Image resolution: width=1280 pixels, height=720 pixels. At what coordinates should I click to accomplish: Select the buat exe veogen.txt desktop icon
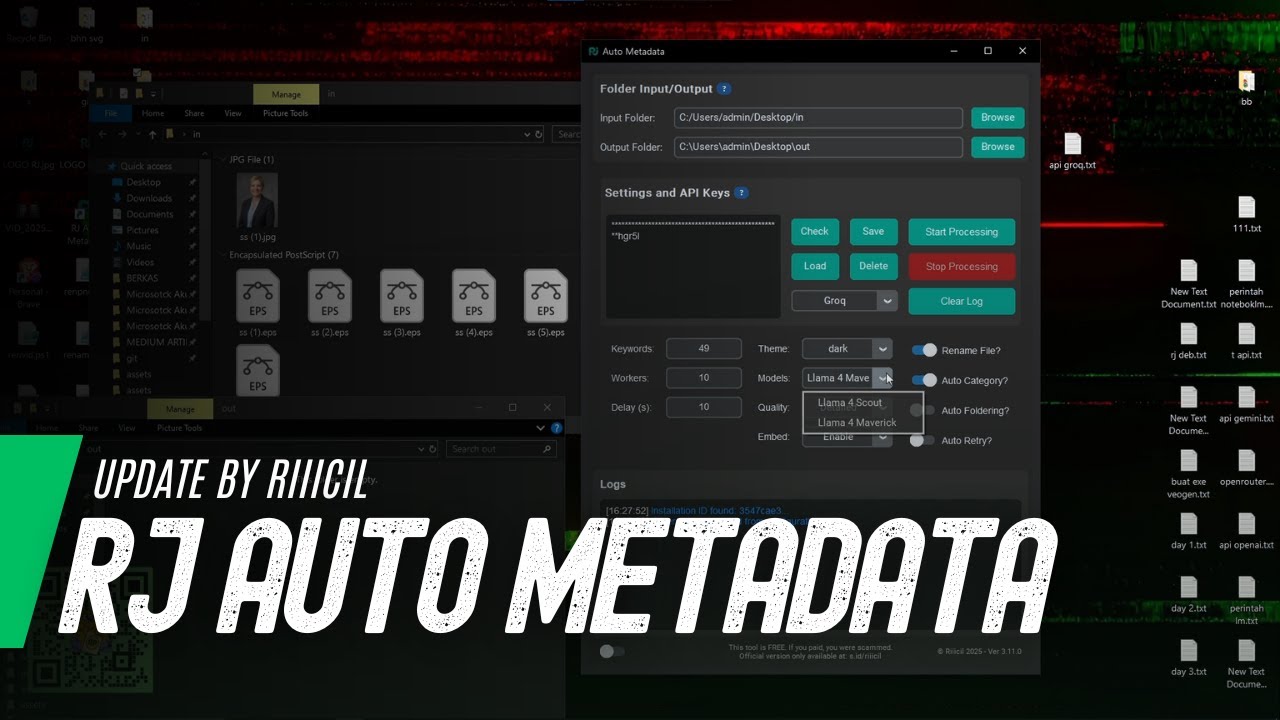pos(1188,474)
